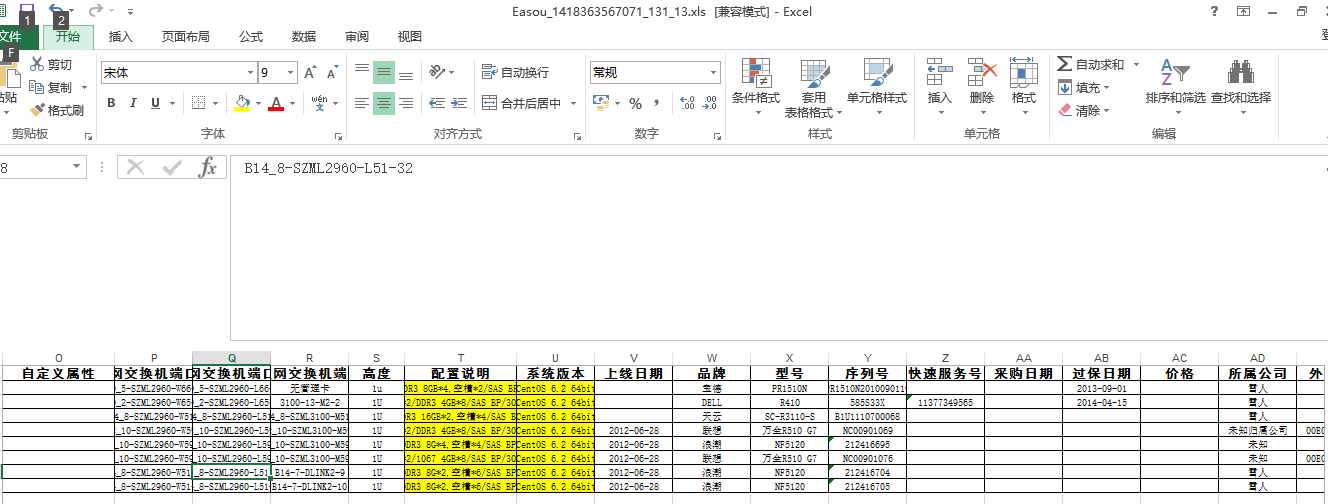Apply the red font color
The width and height of the screenshot is (1328, 504).
pyautogui.click(x=277, y=103)
